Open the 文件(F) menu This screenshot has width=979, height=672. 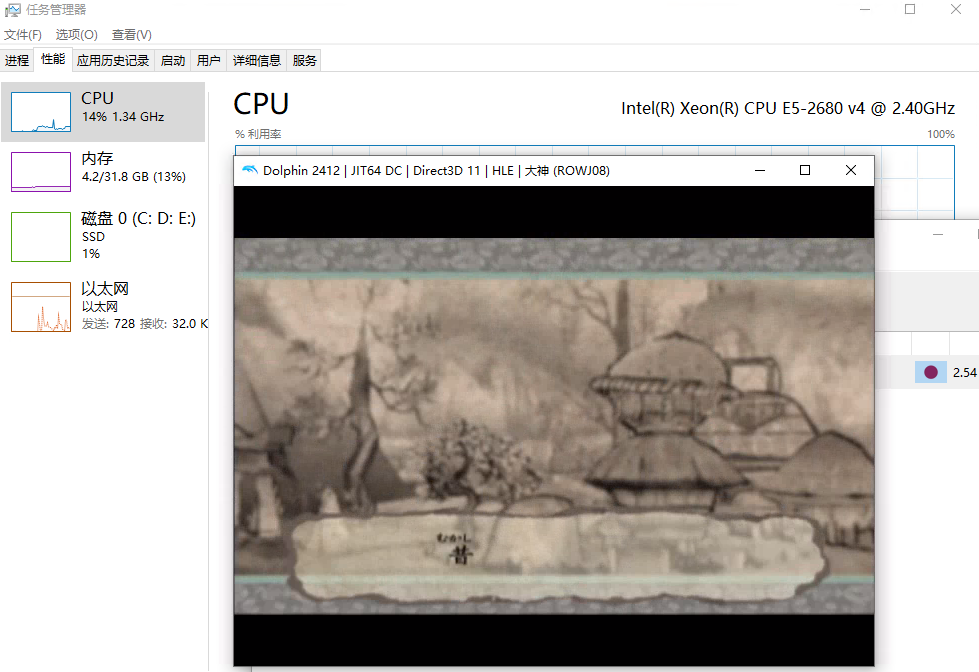point(22,35)
